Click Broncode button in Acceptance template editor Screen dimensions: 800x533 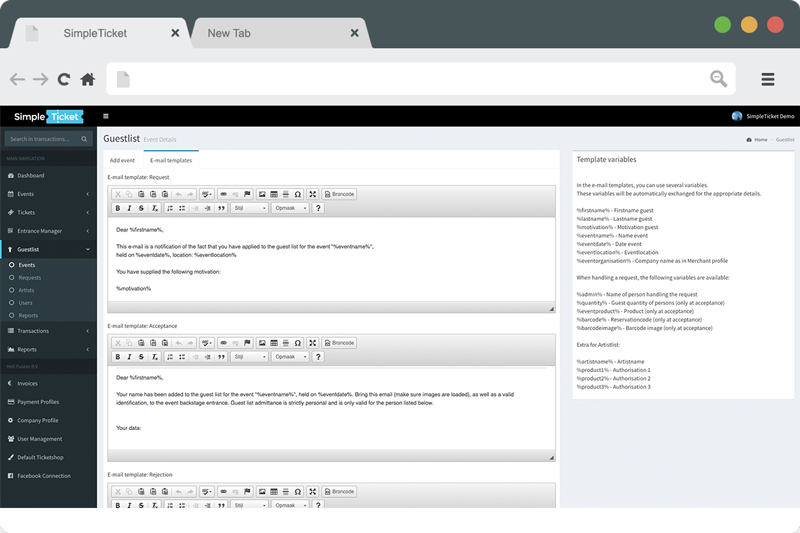339,343
